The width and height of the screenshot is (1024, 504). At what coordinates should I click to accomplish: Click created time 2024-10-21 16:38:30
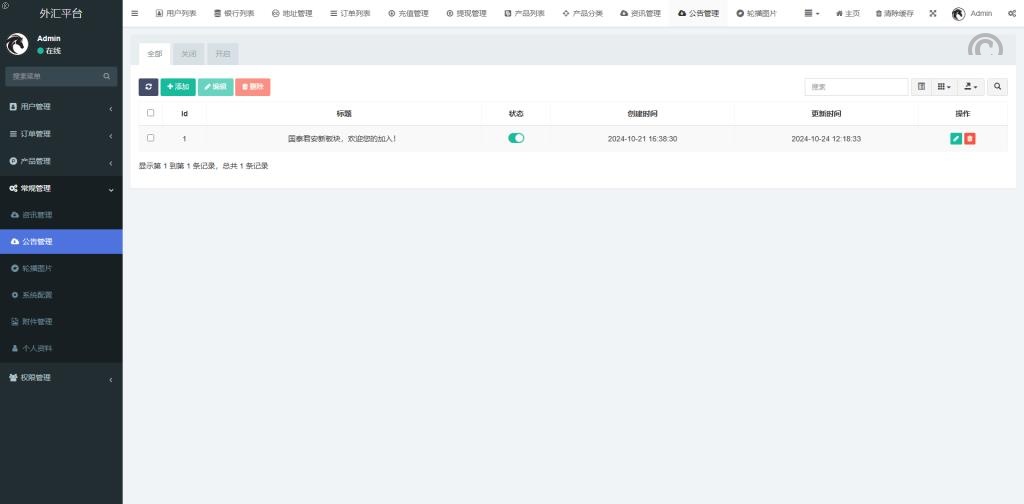tap(642, 139)
